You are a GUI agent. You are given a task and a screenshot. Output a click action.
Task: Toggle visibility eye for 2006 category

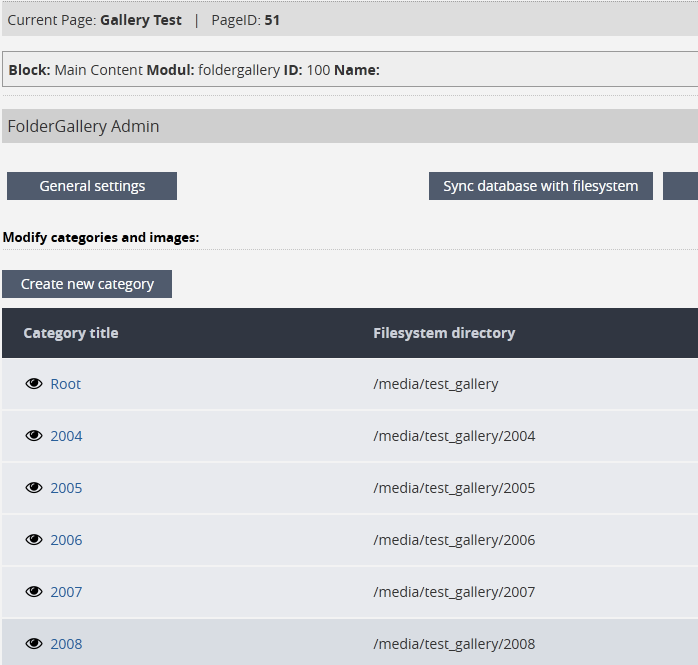(34, 540)
